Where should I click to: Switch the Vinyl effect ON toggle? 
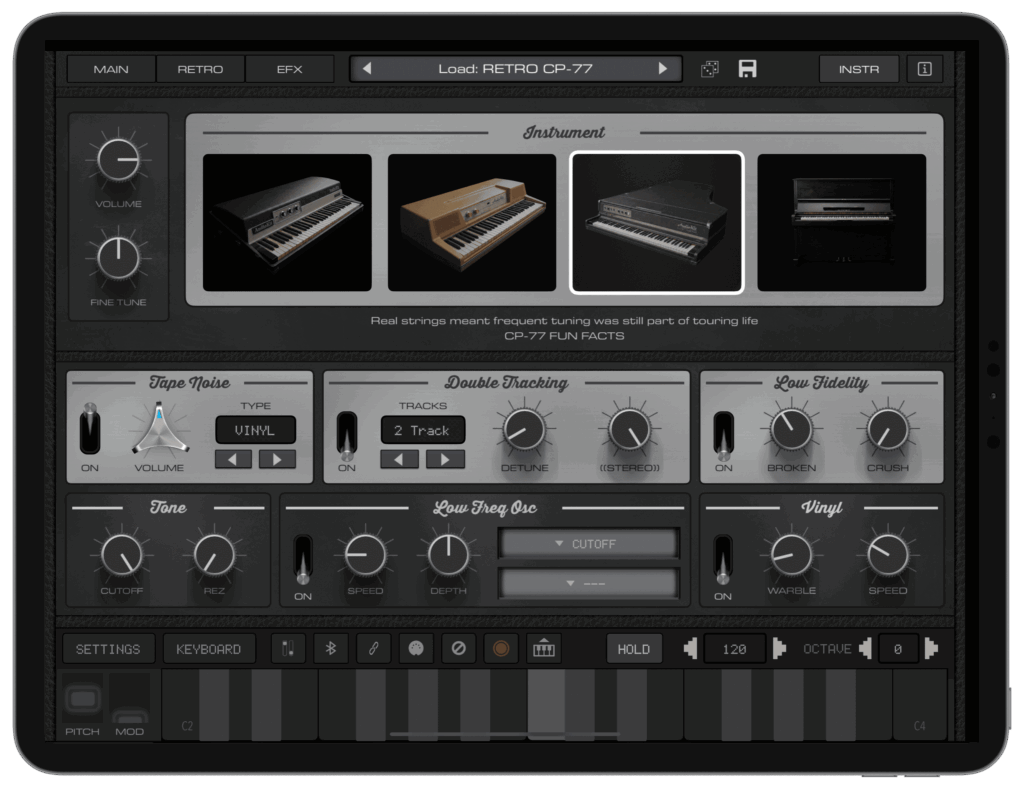(723, 561)
